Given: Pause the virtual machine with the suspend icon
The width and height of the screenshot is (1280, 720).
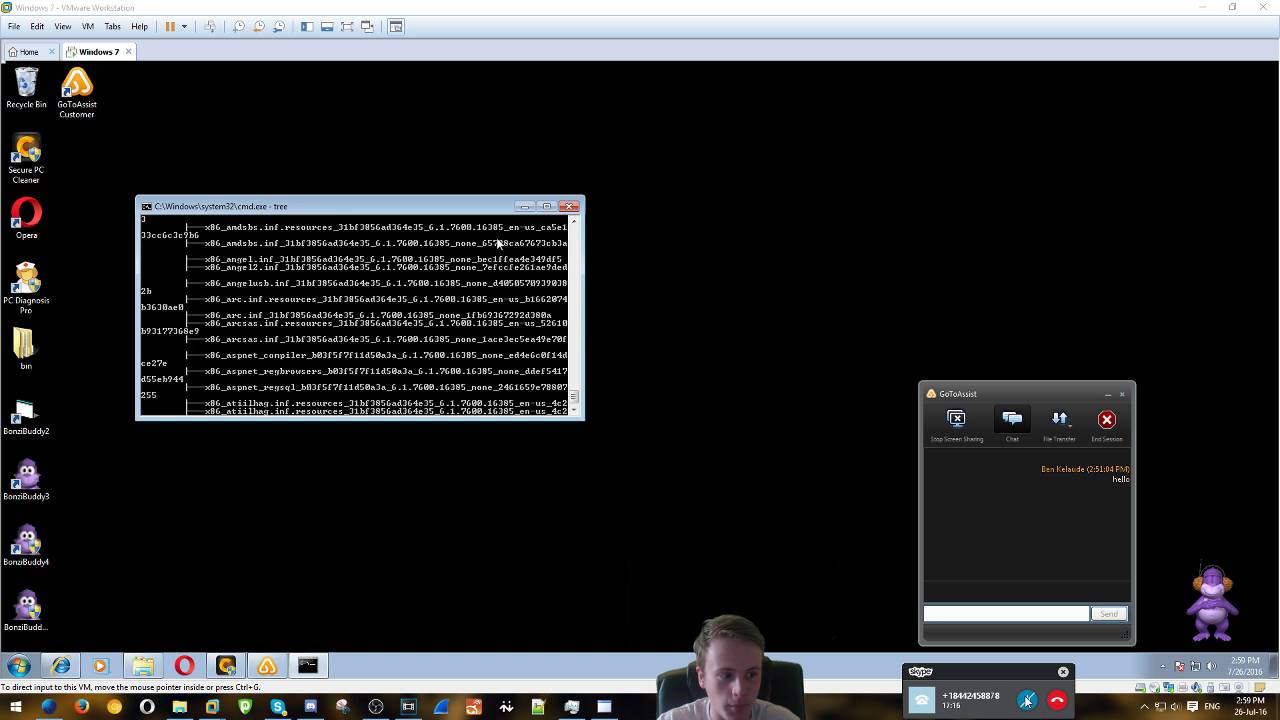Looking at the screenshot, I should click(x=170, y=27).
